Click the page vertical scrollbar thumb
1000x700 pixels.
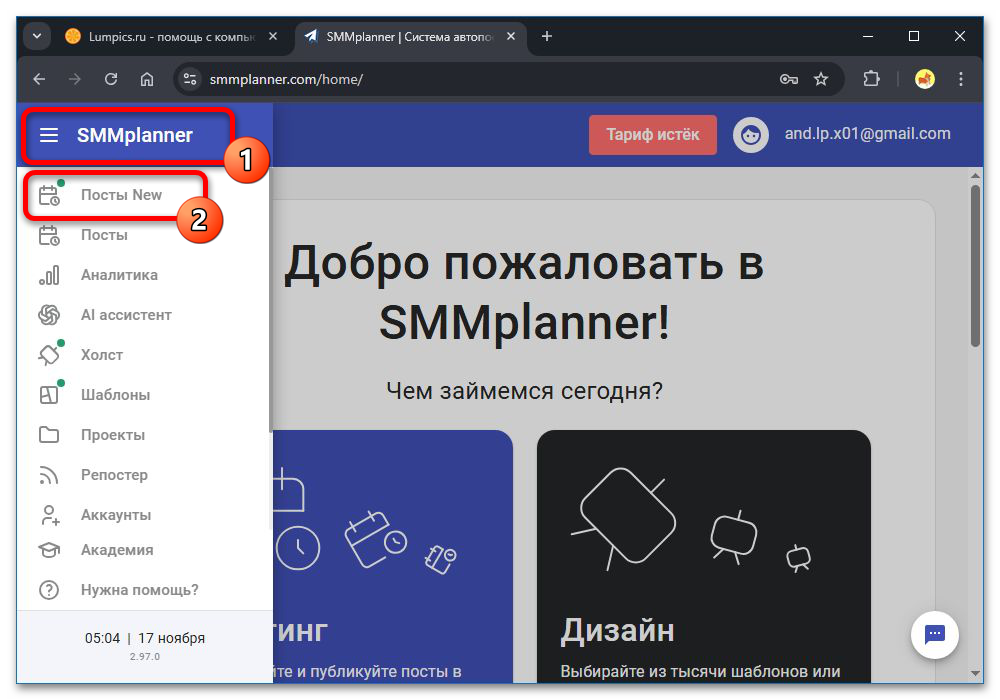click(975, 265)
